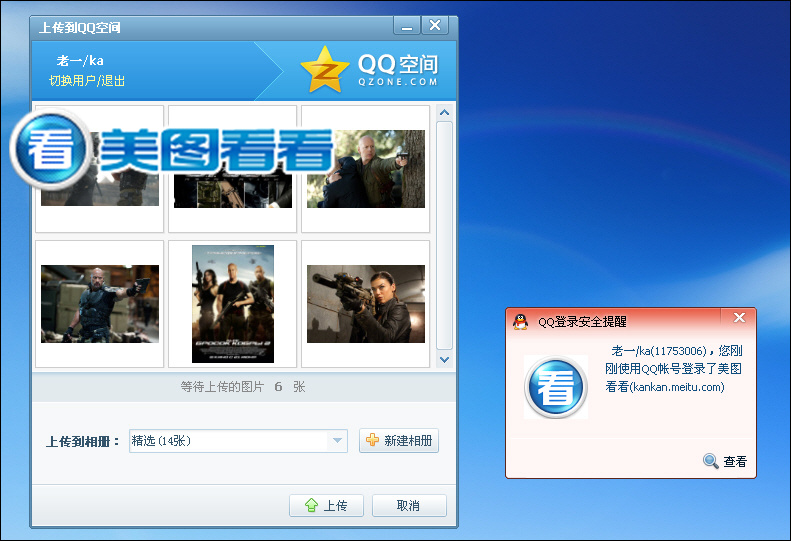Close the 上传到QQ空间 window
The height and width of the screenshot is (541, 791).
[x=435, y=25]
